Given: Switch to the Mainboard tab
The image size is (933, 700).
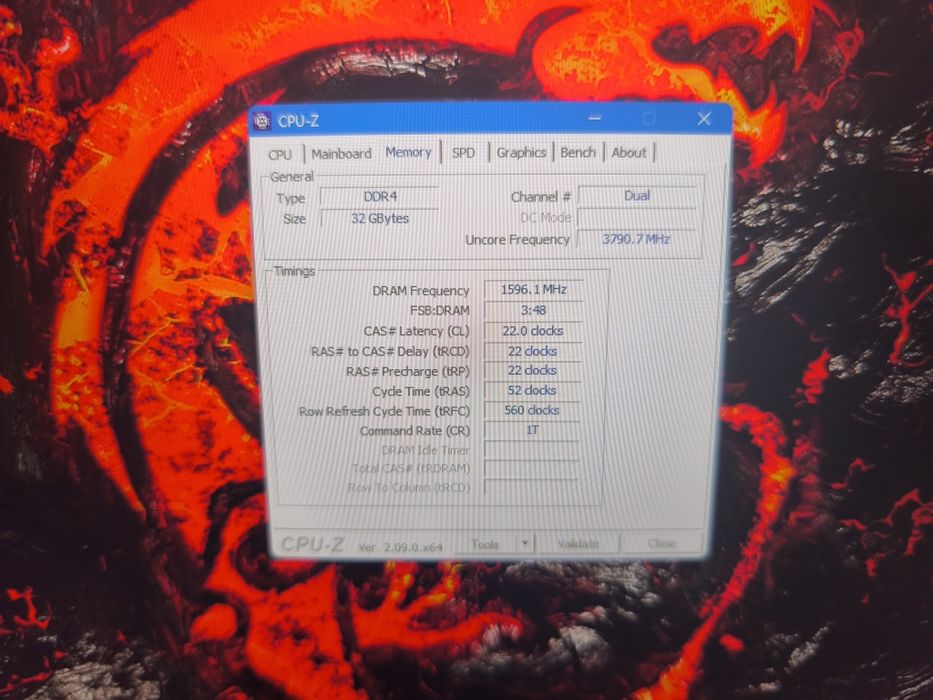Looking at the screenshot, I should click(x=342, y=154).
